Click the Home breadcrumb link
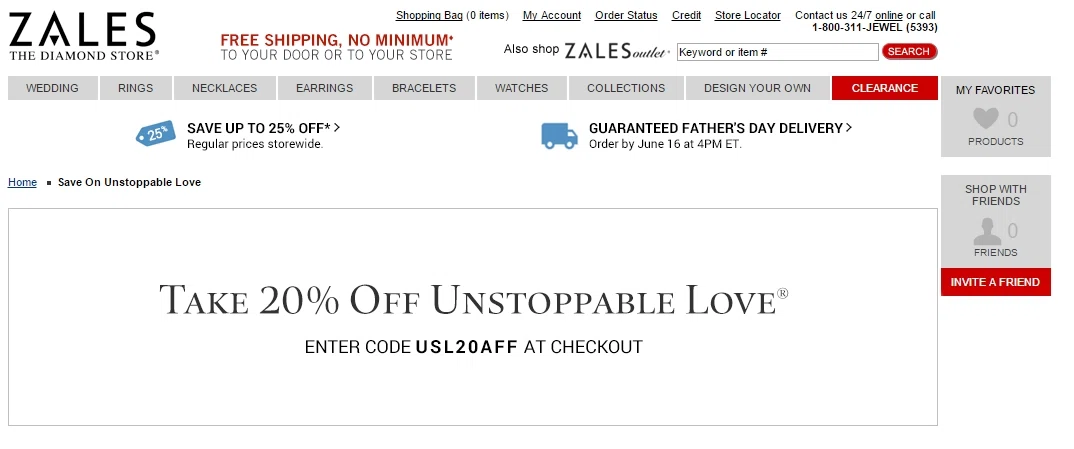The image size is (1074, 449). click(x=23, y=182)
